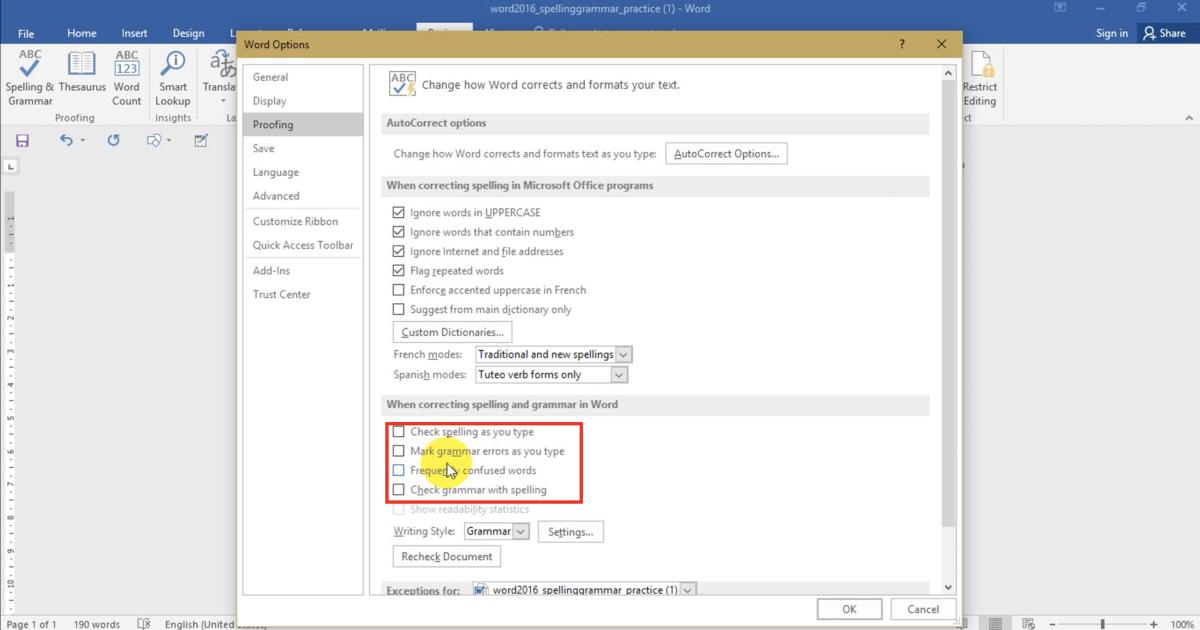Screen dimensions: 1200x630
Task: Open the proofing errors status bar icon
Action: [143, 623]
